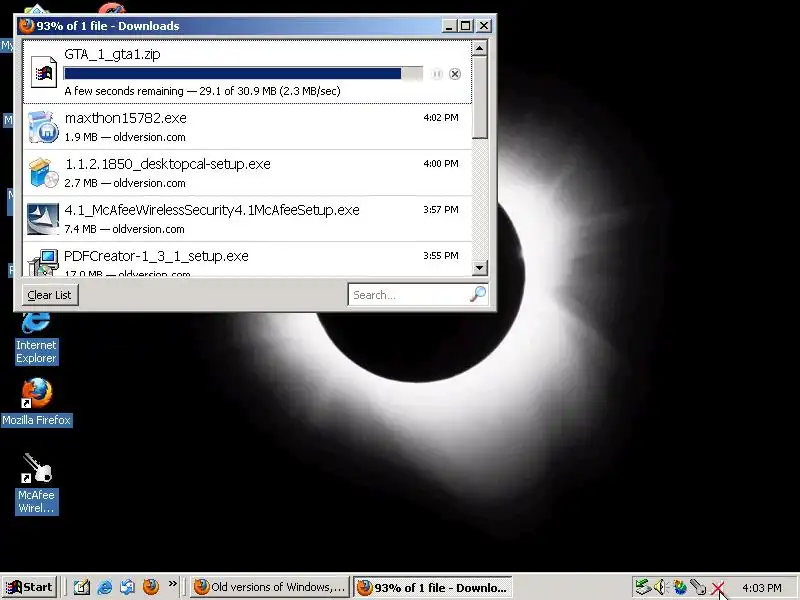Select the McAfee Wireless desktop shortcut
The width and height of the screenshot is (800, 600).
[x=36, y=485]
